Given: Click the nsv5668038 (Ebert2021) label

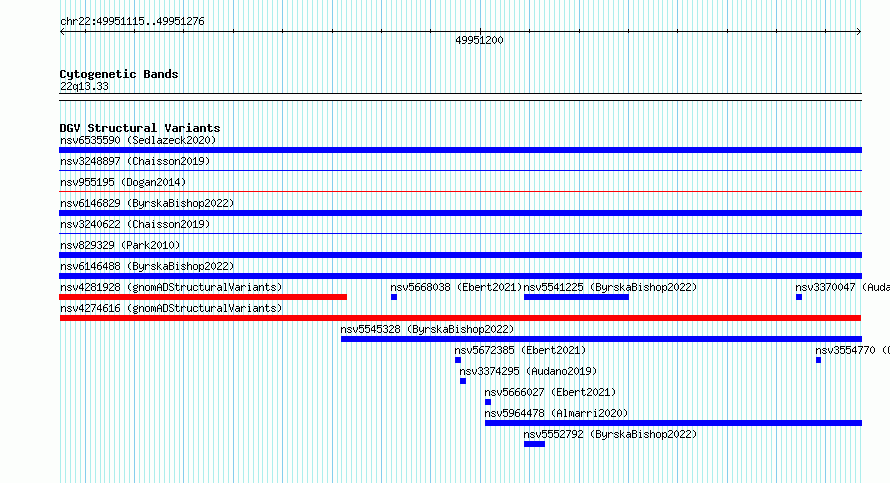Looking at the screenshot, I should point(456,287).
